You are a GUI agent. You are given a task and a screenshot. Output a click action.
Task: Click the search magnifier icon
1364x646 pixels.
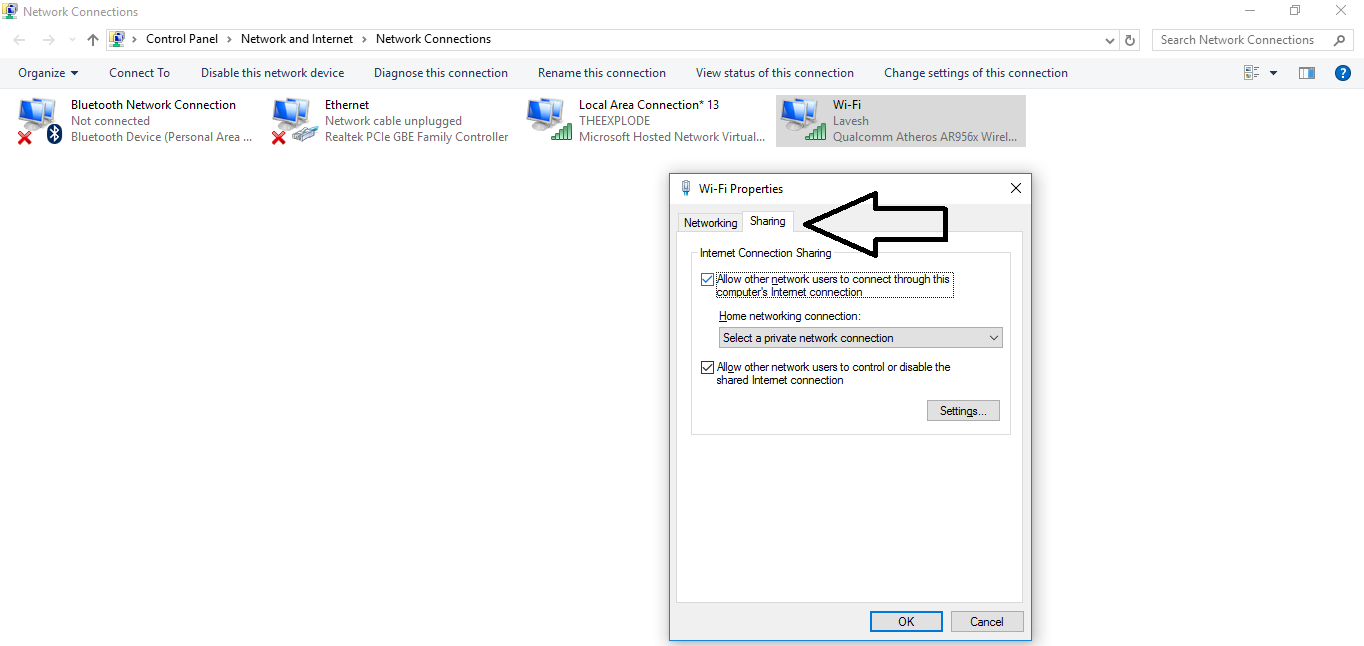coord(1340,39)
